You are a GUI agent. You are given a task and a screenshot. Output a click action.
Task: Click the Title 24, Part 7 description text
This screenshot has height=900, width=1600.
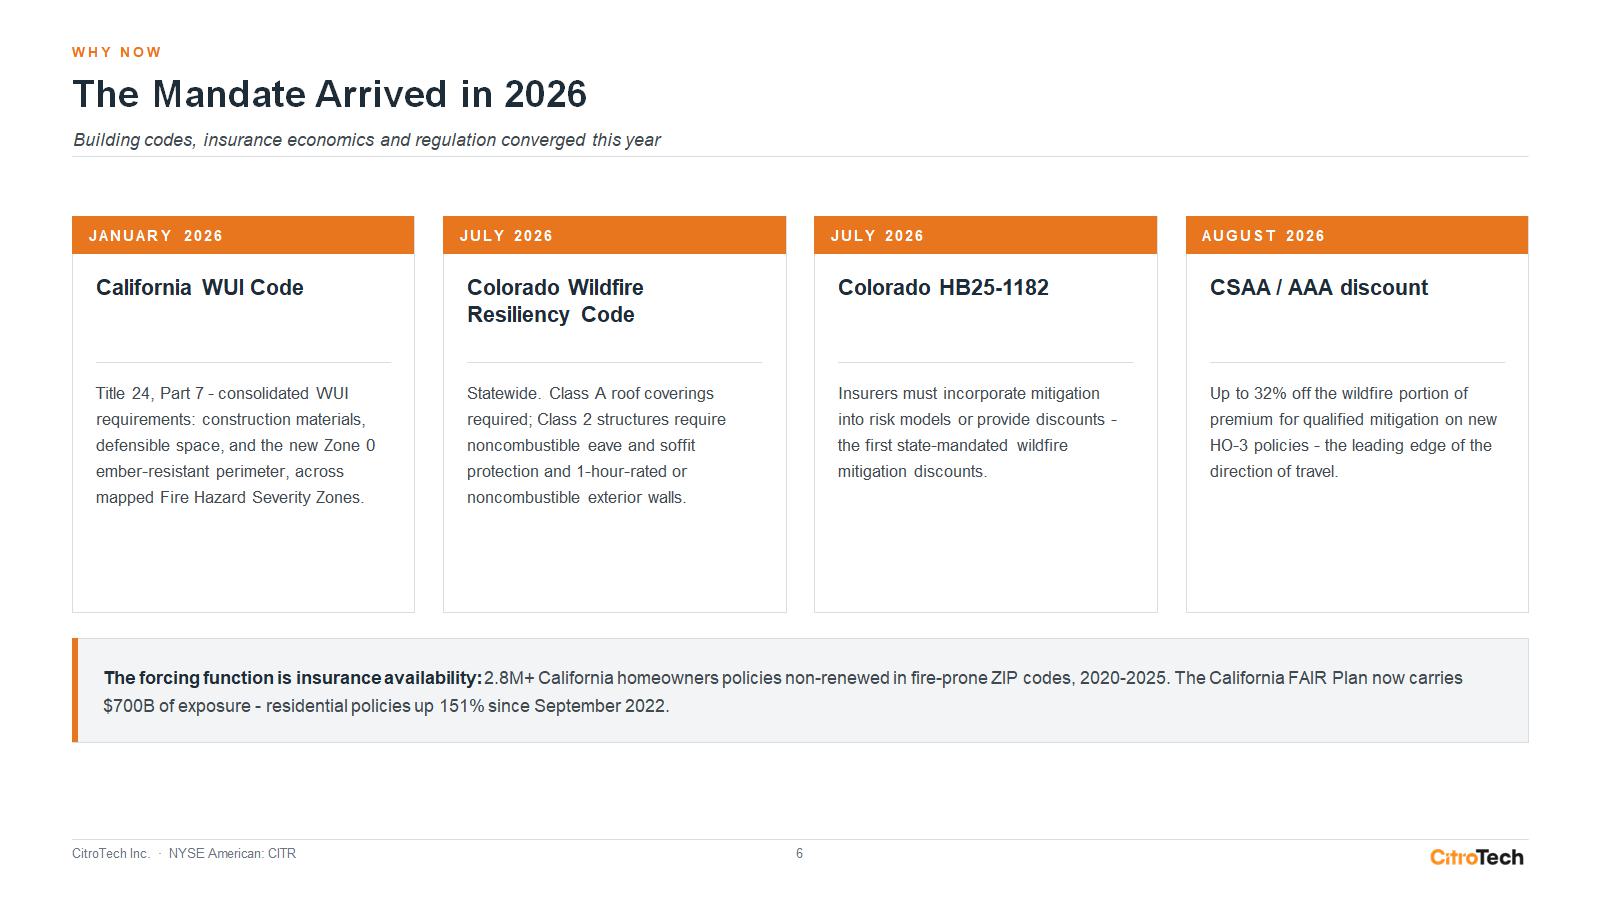236,445
